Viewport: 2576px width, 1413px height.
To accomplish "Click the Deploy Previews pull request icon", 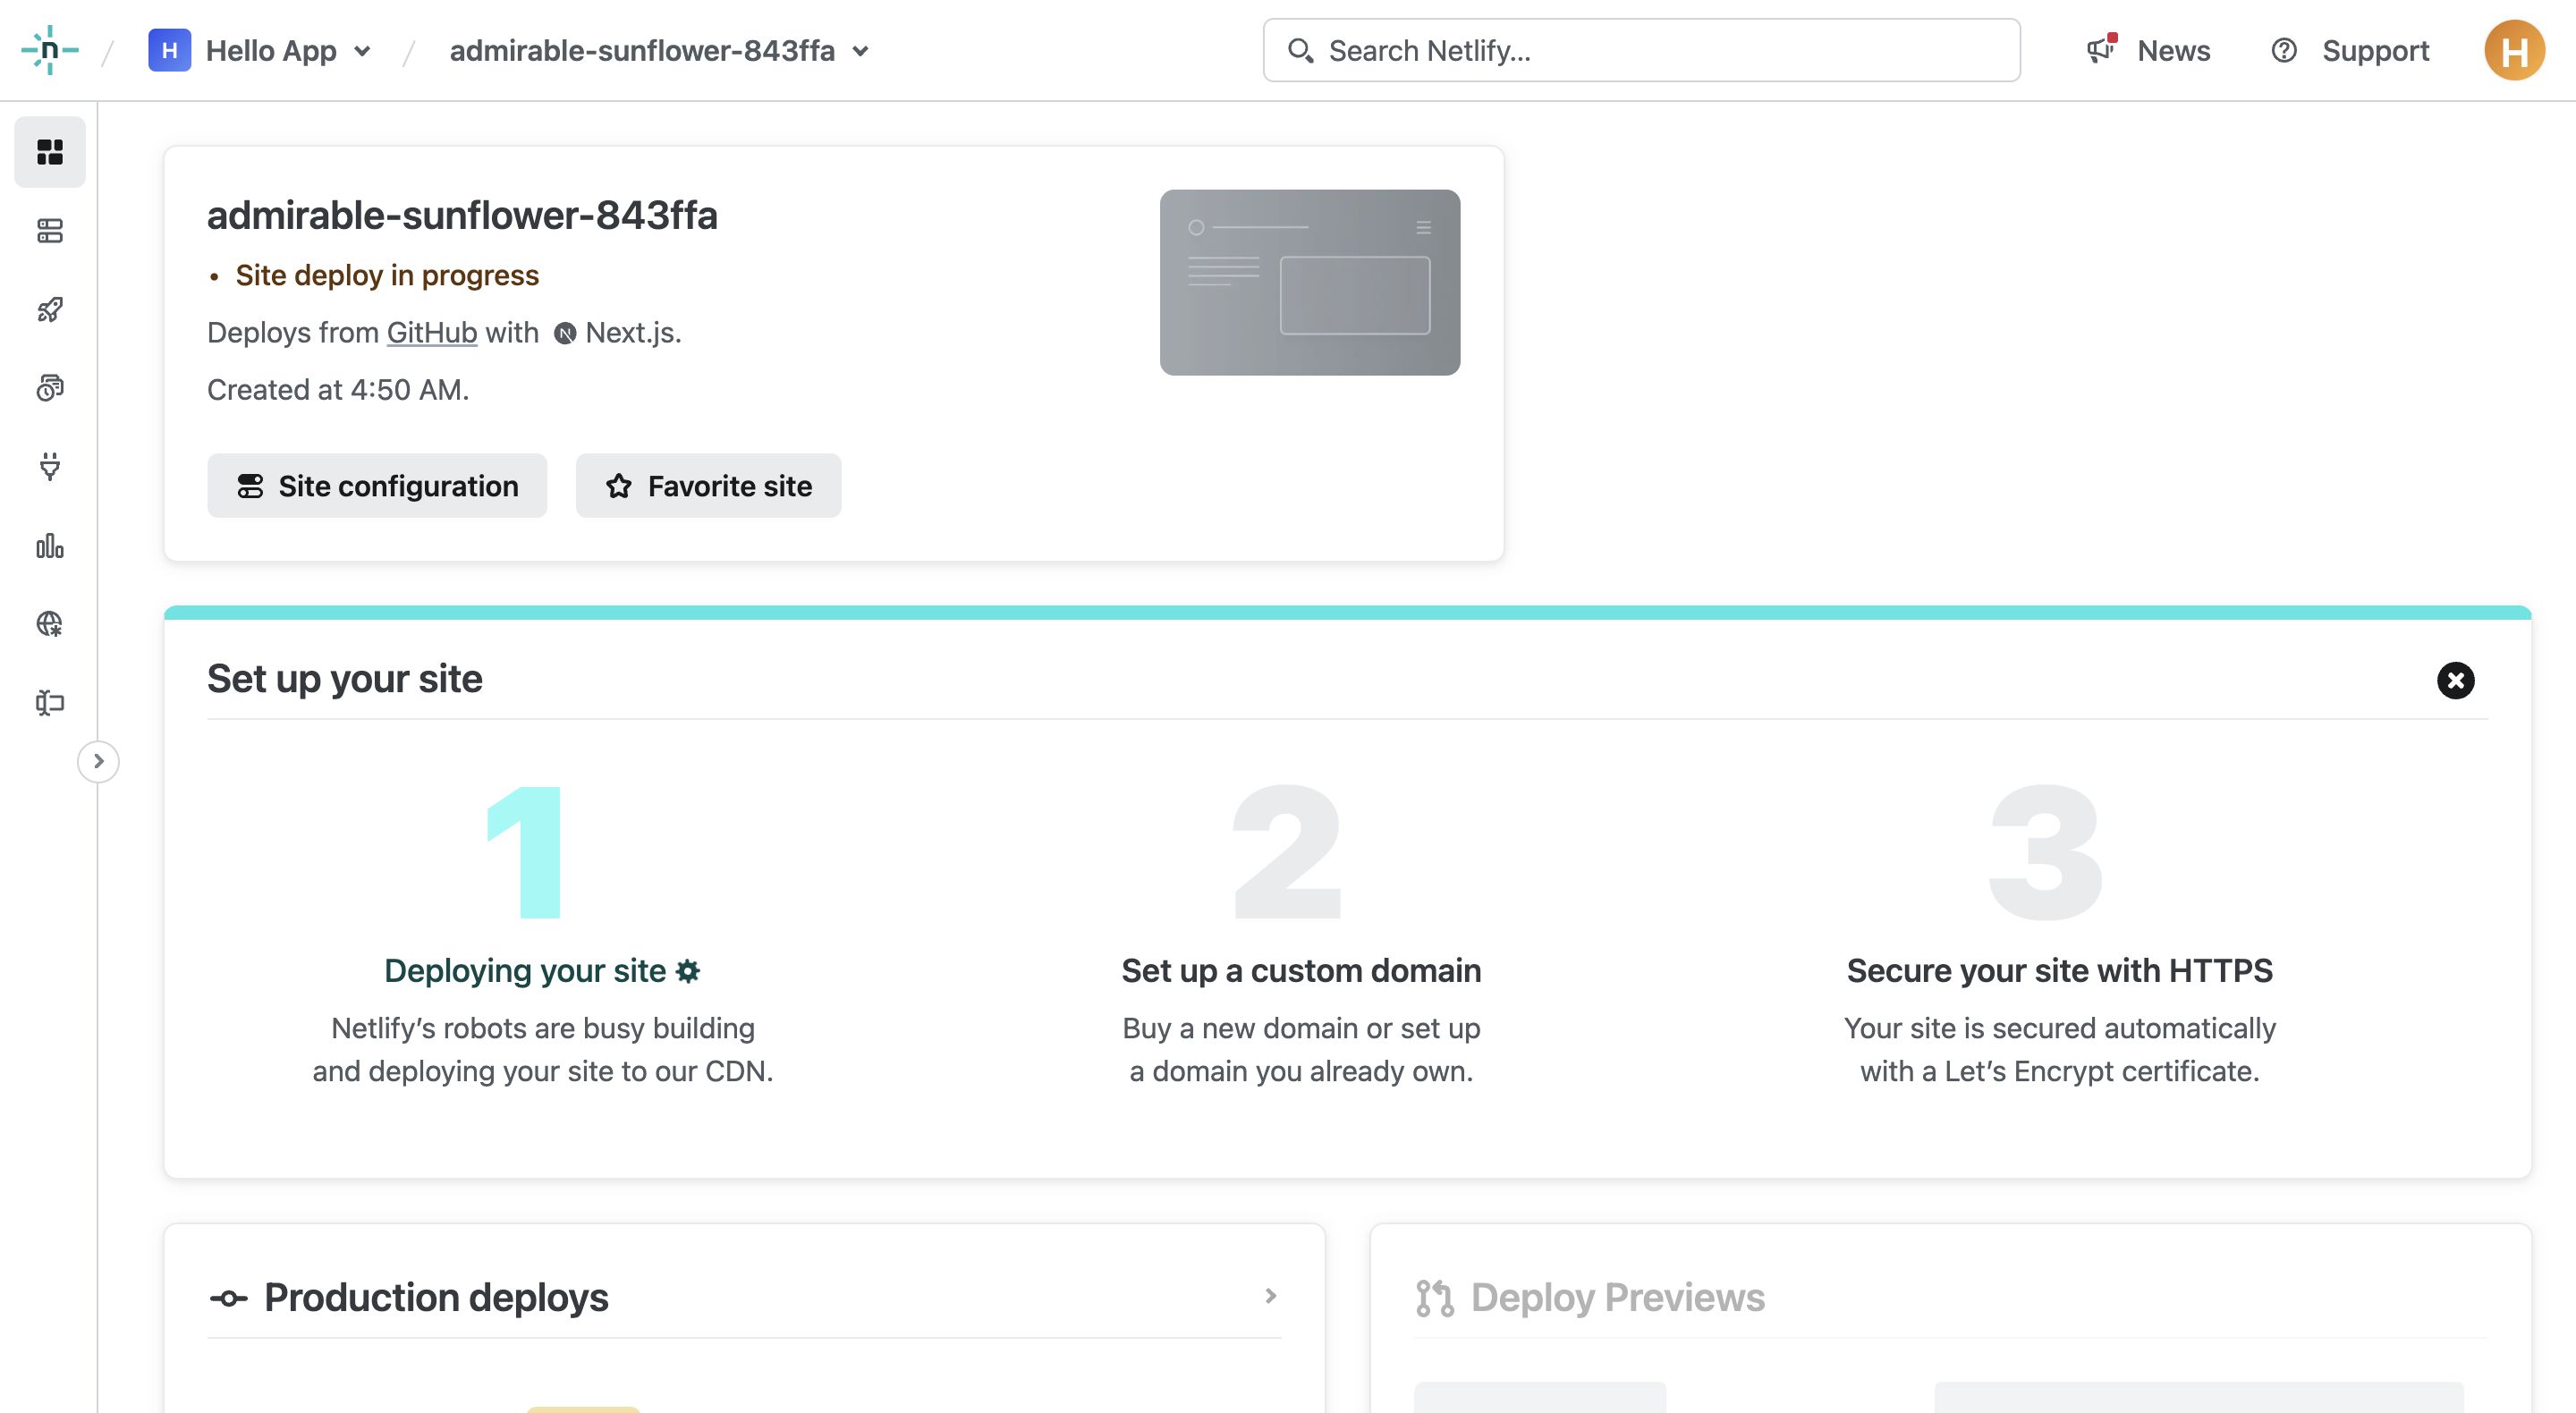I will coord(1434,1298).
